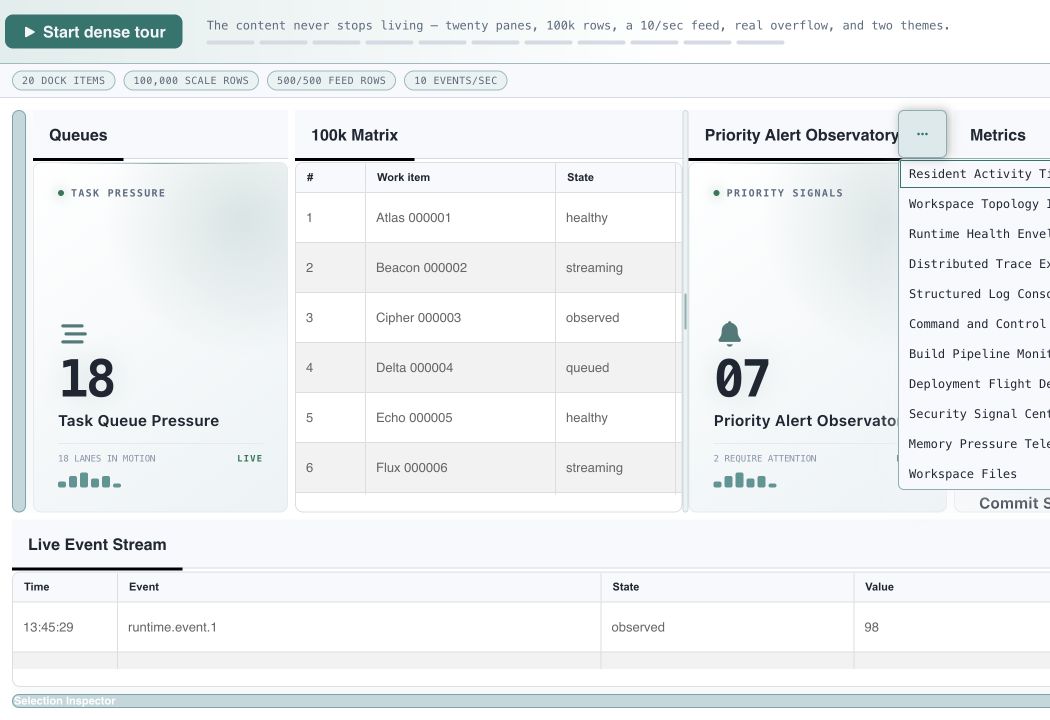Click the observed state of Cipher row
The width and height of the screenshot is (1050, 720).
615,317
